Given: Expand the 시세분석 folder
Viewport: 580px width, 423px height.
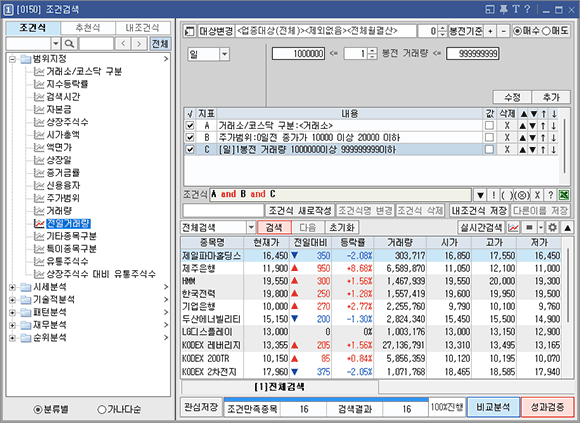Looking at the screenshot, I should pyautogui.click(x=13, y=287).
